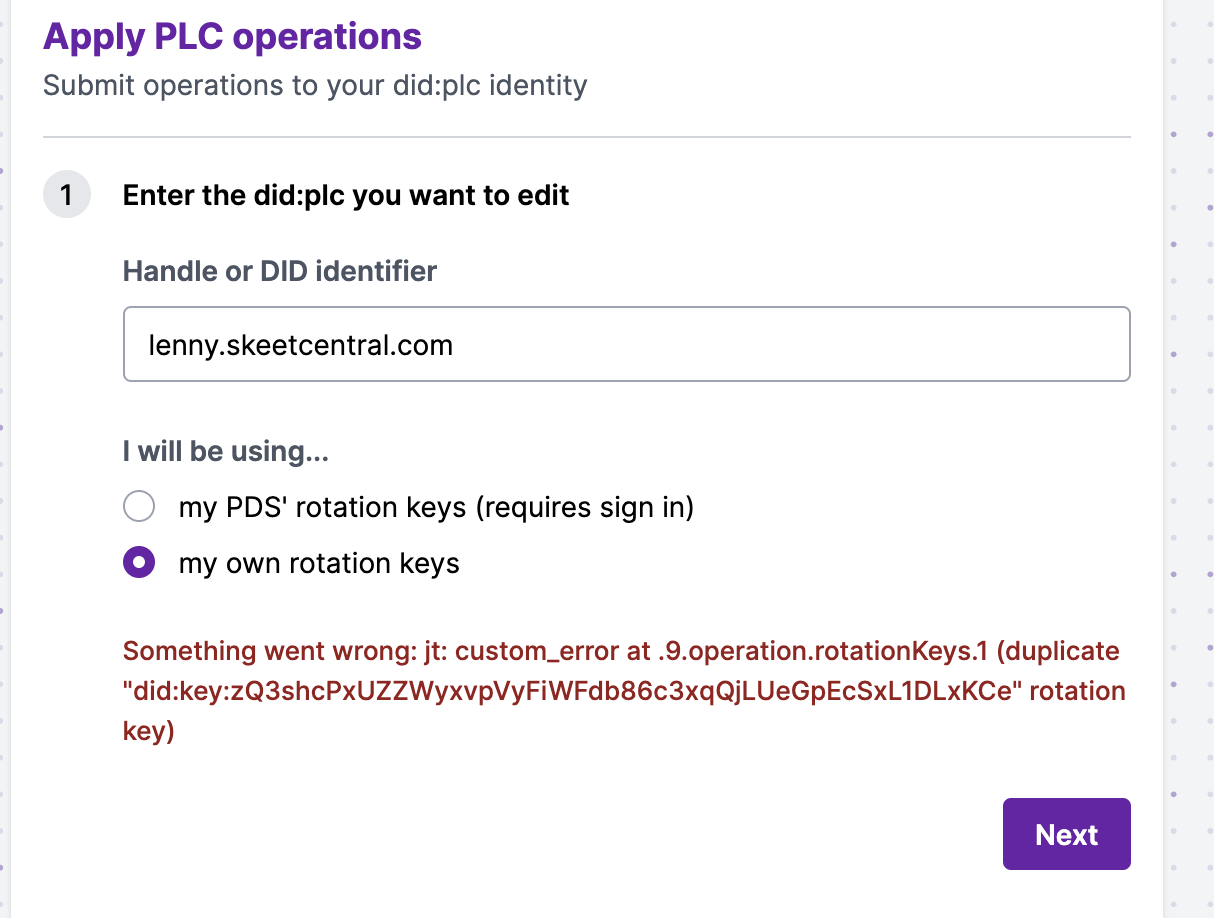
Task: Click the "Apply PLC operations" heading
Action: [x=232, y=37]
